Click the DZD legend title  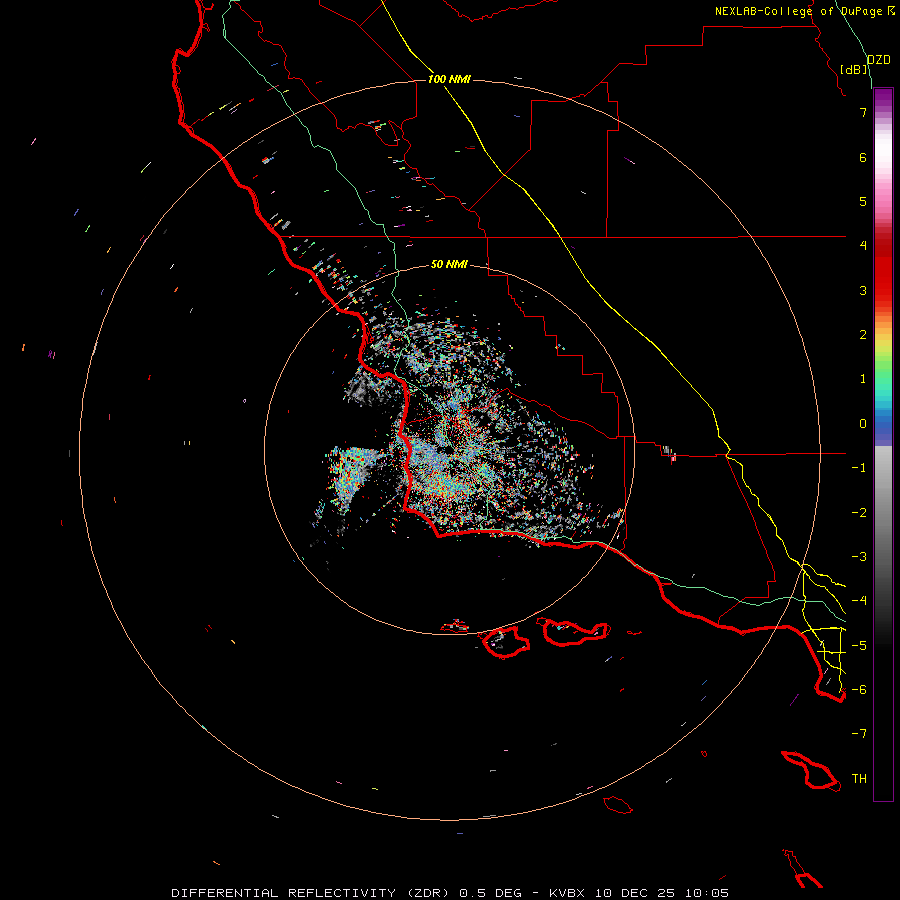pyautogui.click(x=879, y=59)
